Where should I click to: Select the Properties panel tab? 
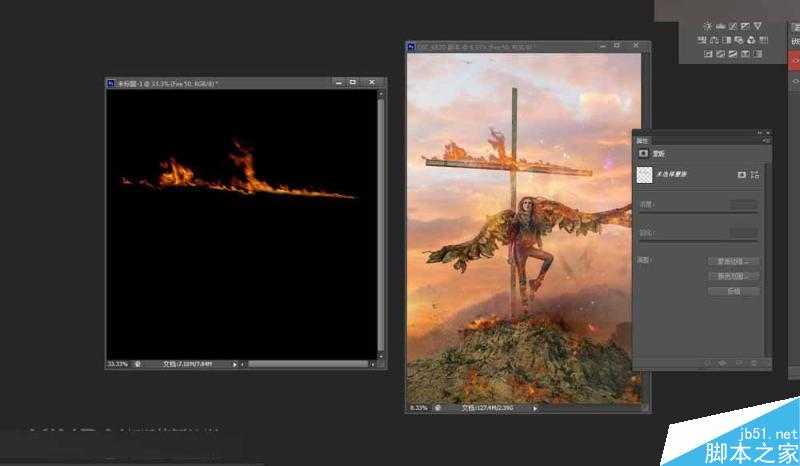click(642, 141)
